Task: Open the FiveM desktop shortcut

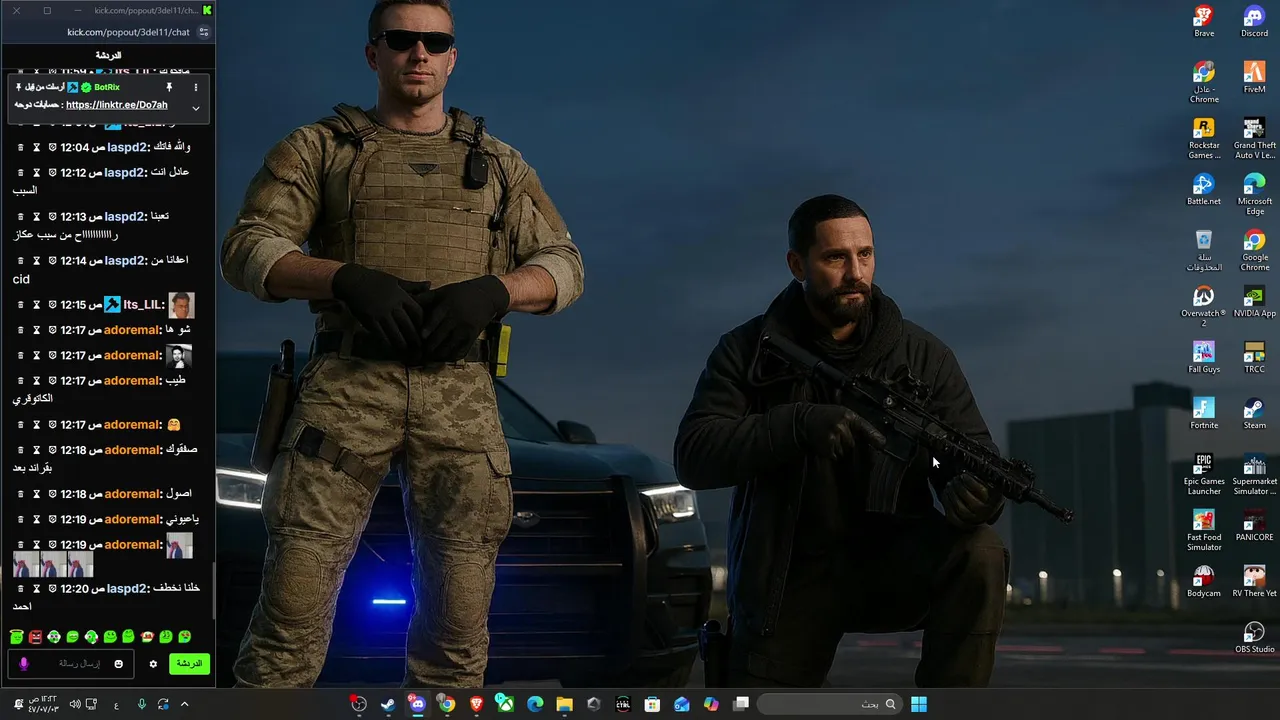Action: pos(1254,77)
